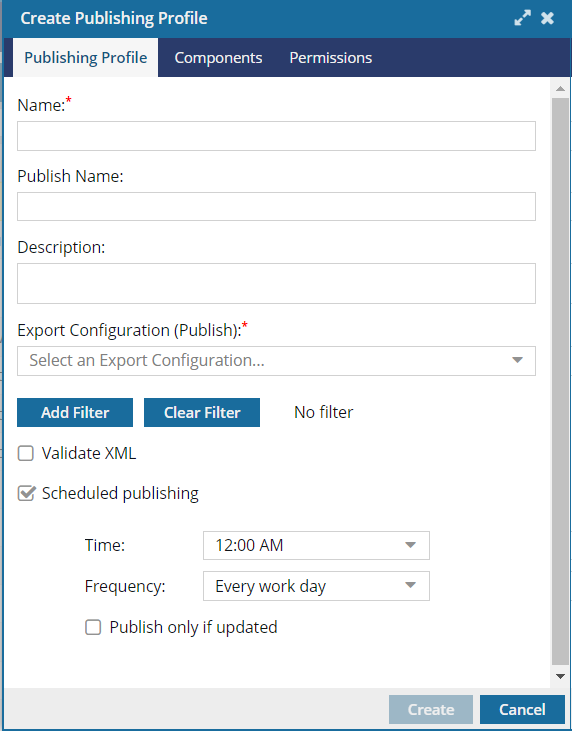
Task: Click the vertical scrollbar thumb
Action: pos(560,381)
